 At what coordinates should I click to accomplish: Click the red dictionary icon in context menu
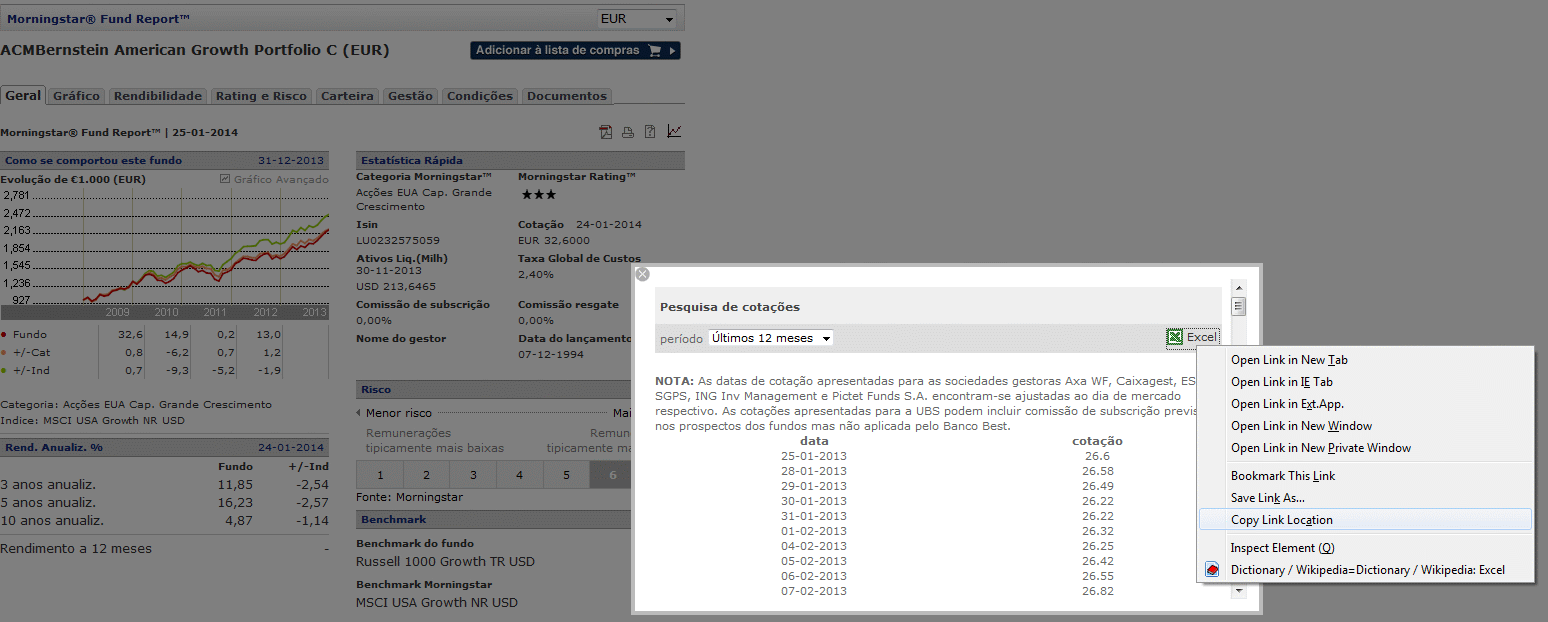[1212, 570]
